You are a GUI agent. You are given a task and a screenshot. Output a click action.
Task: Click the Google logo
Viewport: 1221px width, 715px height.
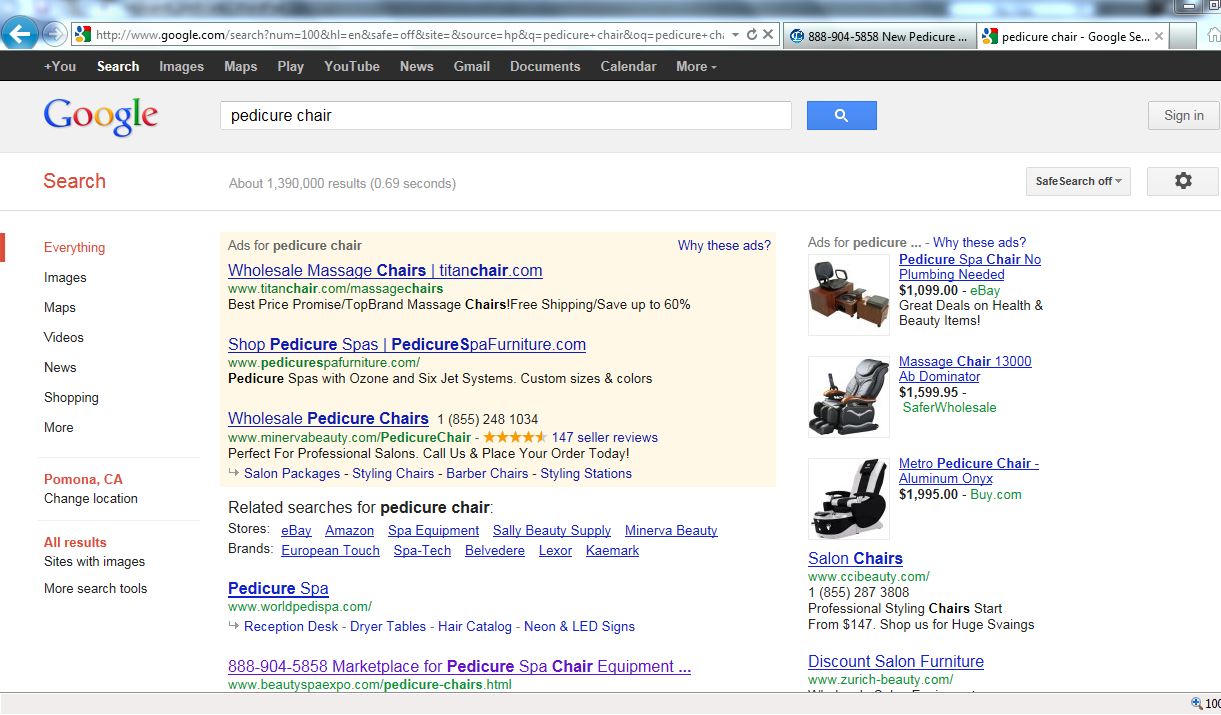click(100, 116)
